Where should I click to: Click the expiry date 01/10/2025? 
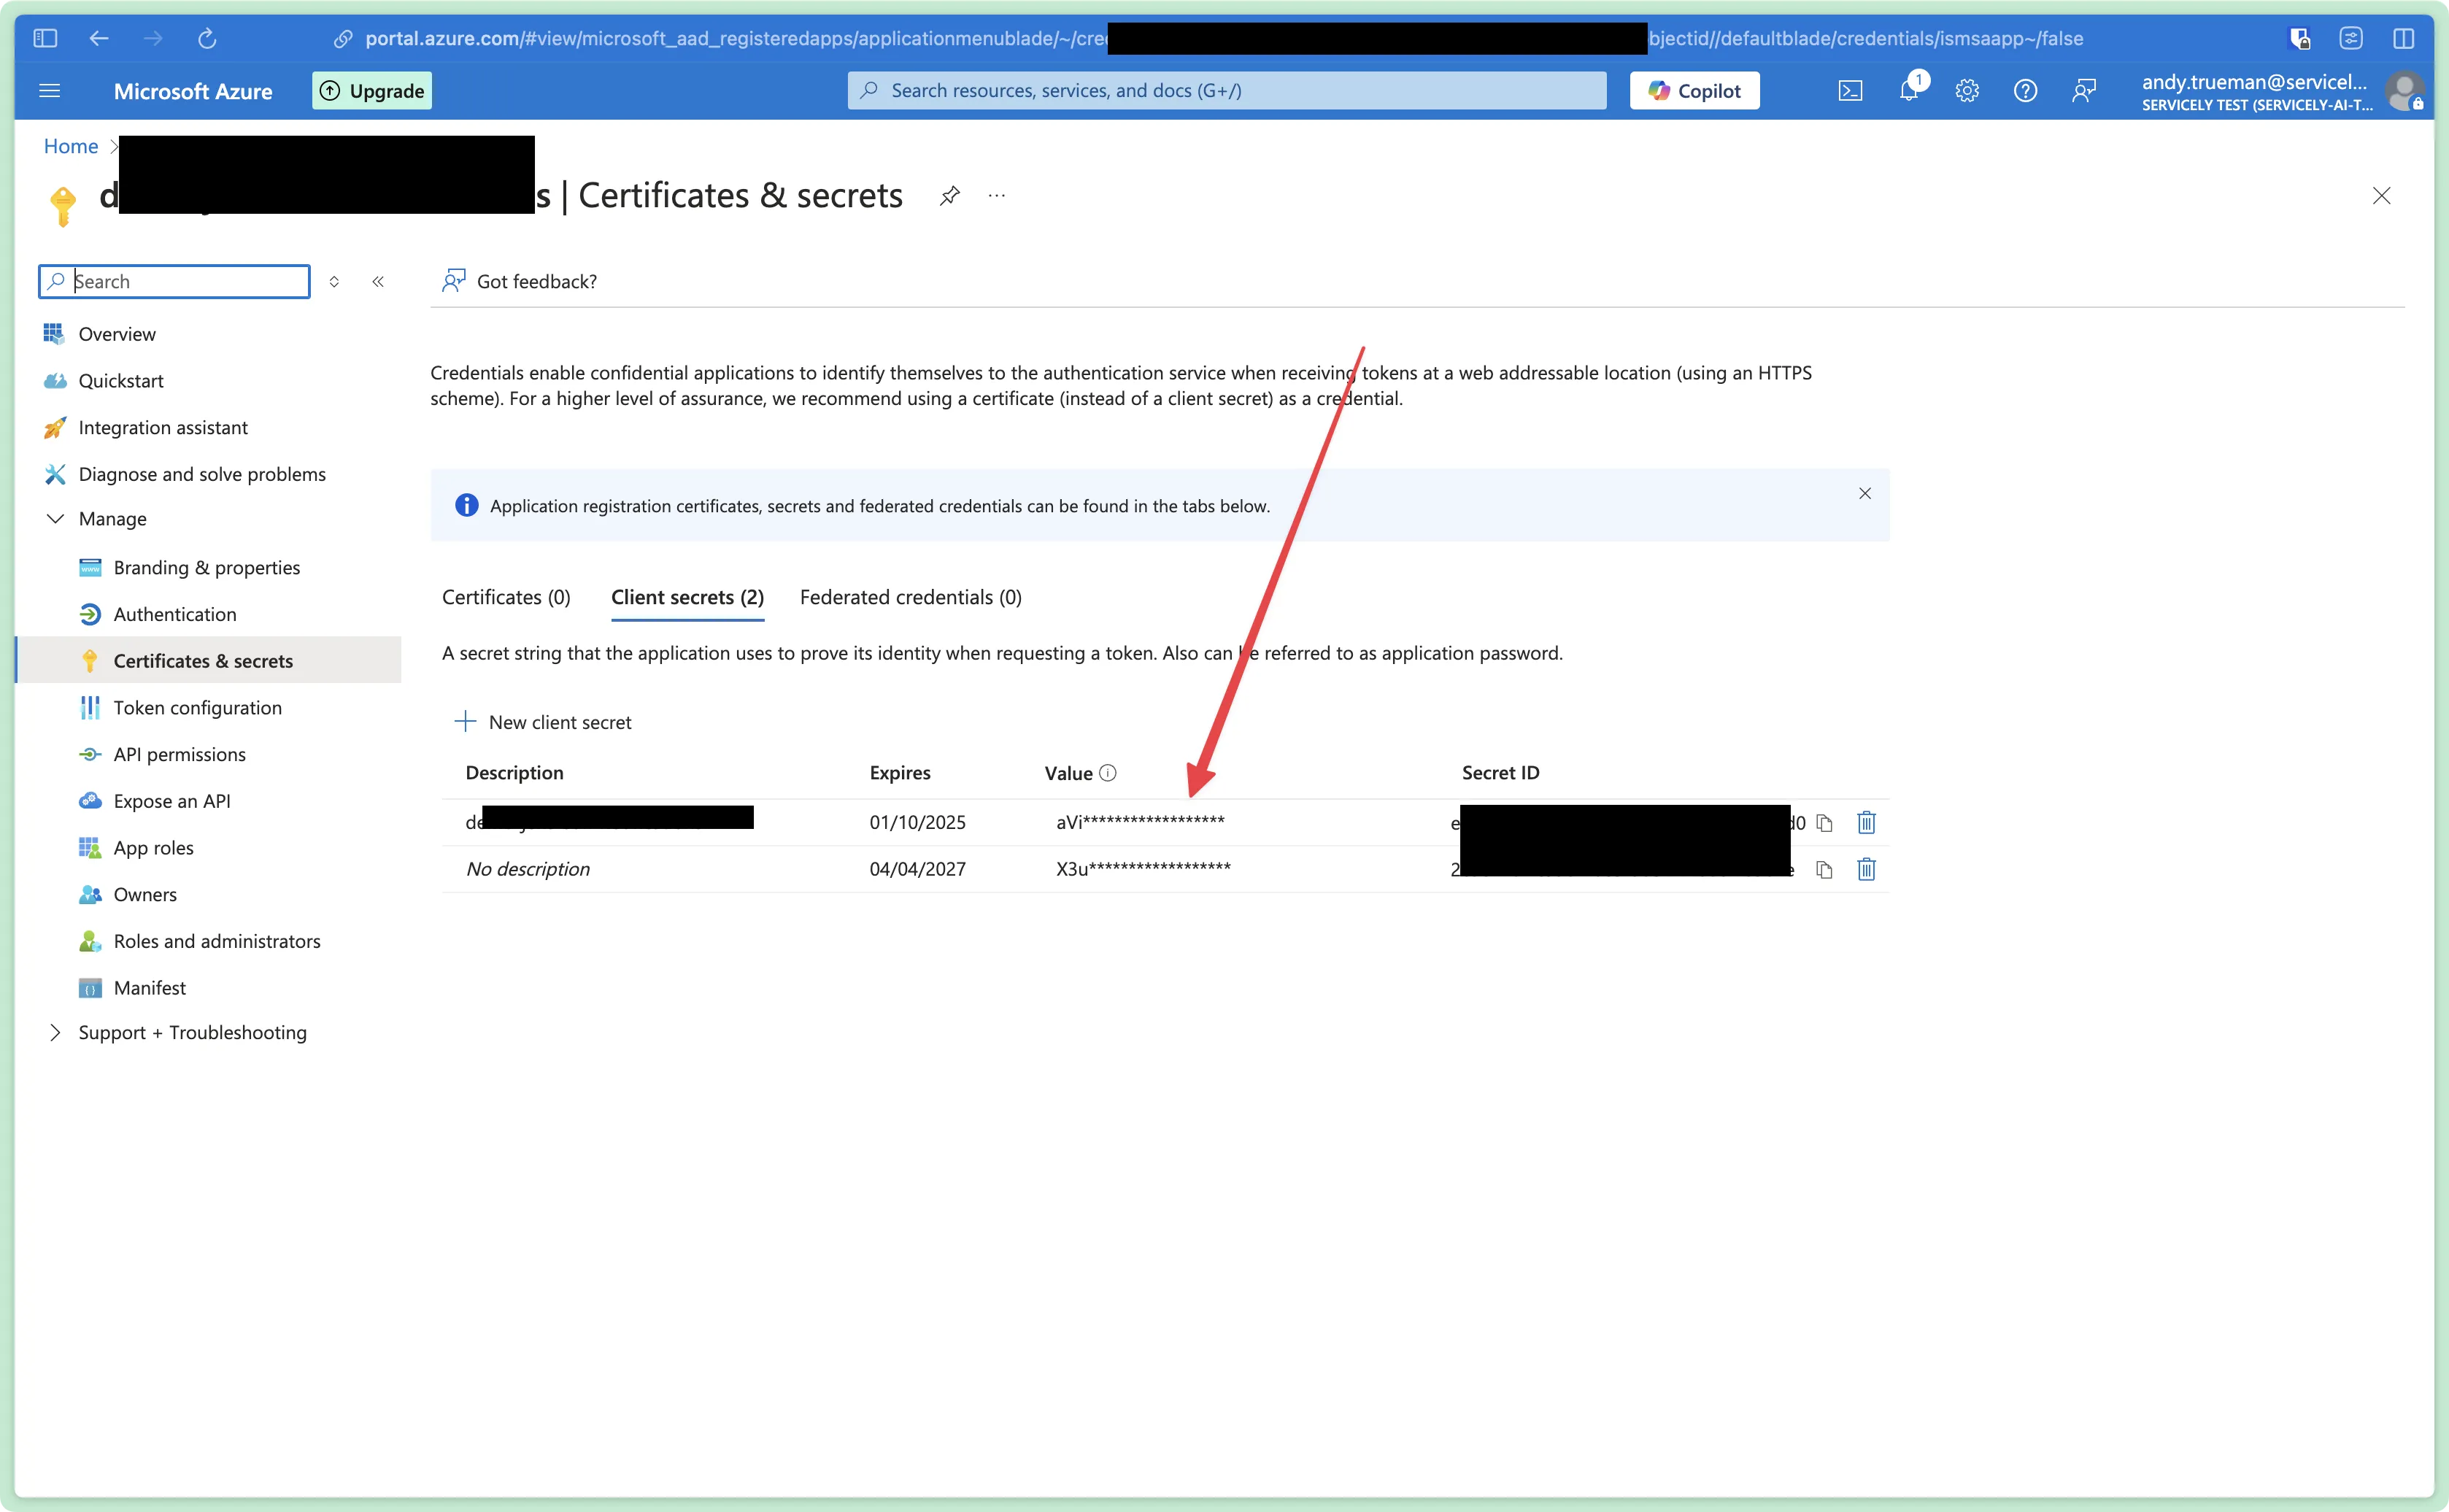coord(918,823)
